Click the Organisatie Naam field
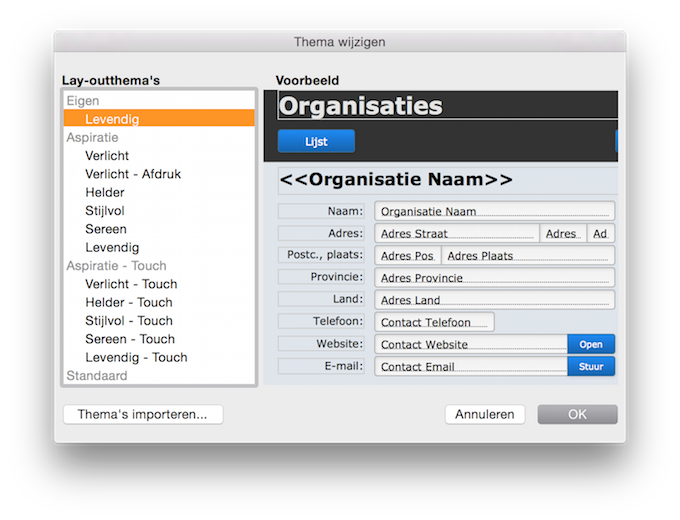The width and height of the screenshot is (680, 520). pos(494,211)
